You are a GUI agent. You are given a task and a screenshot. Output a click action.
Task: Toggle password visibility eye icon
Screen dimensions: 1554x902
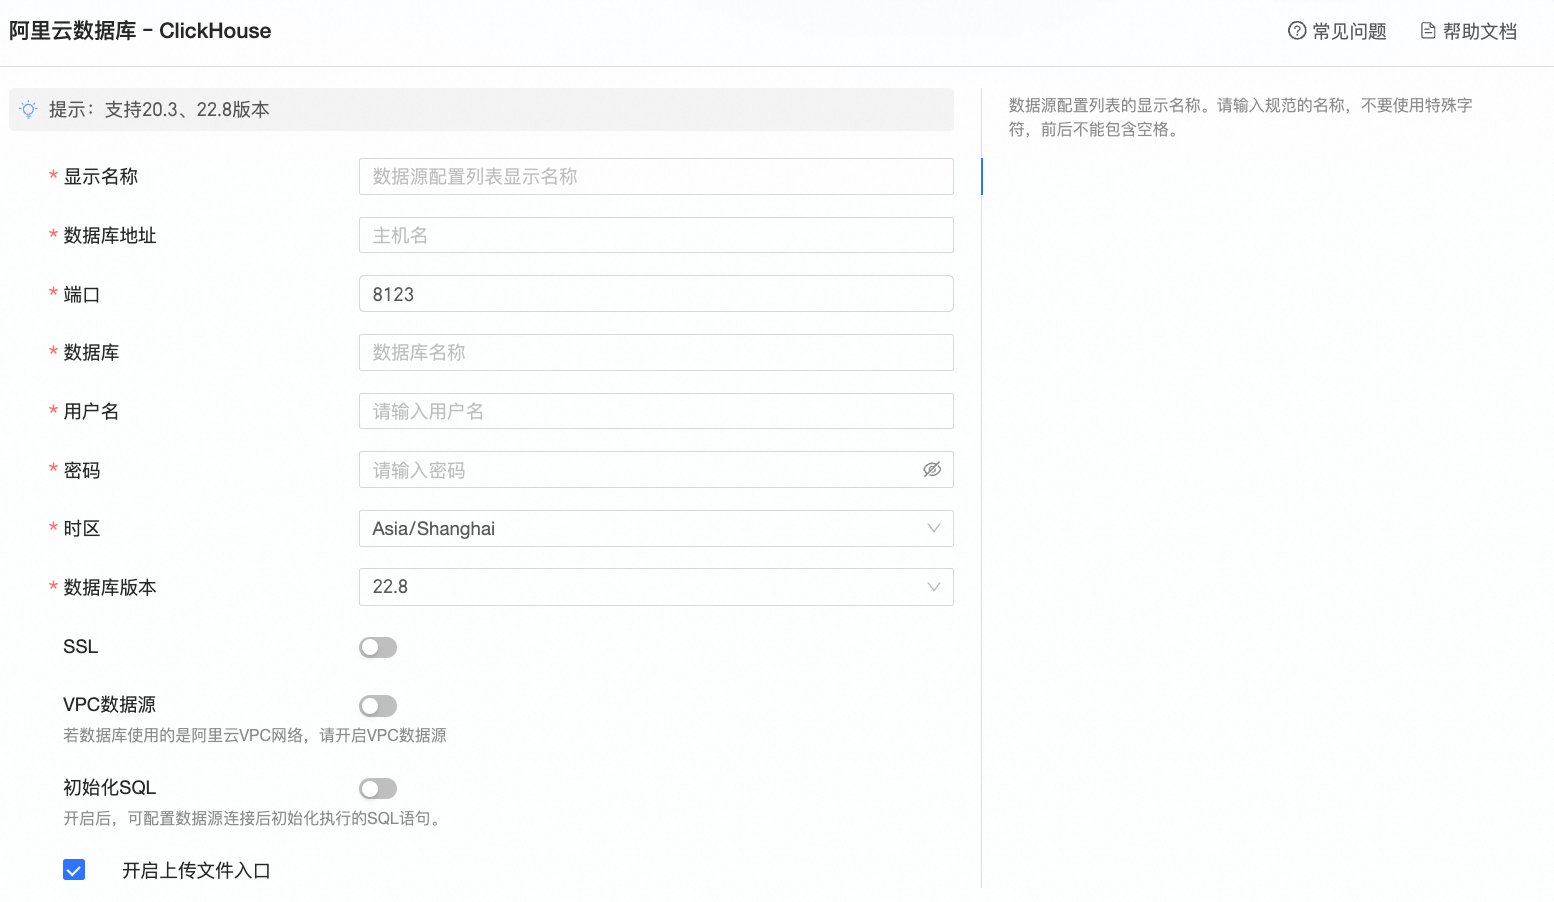932,469
